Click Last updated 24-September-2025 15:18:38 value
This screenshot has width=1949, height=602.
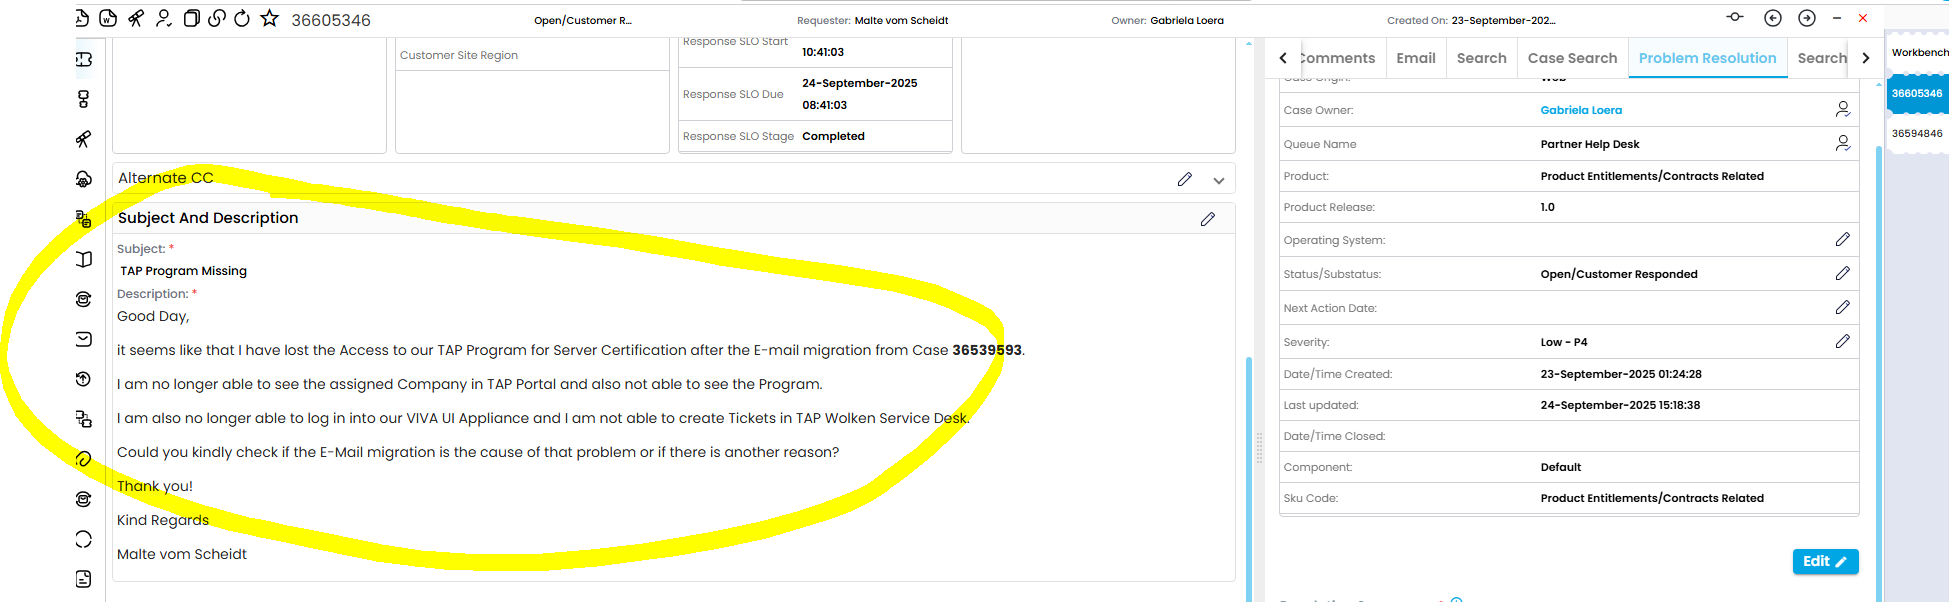[1620, 405]
